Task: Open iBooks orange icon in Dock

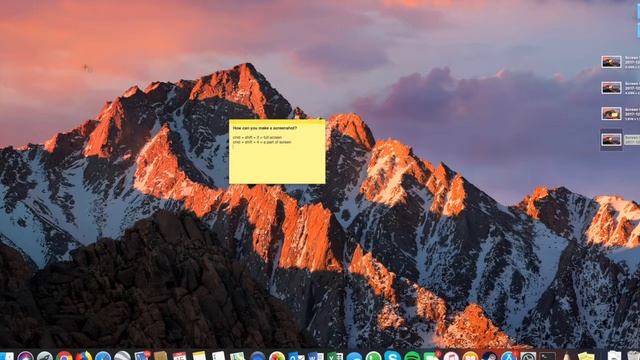Action: click(x=470, y=356)
